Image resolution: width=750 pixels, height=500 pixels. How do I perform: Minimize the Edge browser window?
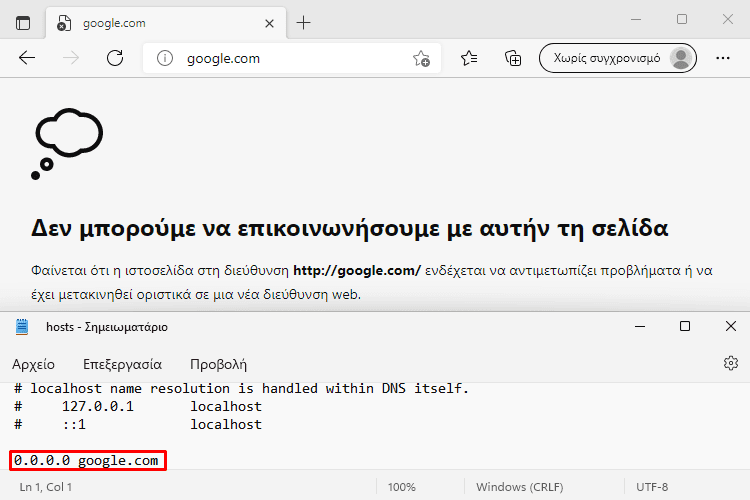coord(636,19)
